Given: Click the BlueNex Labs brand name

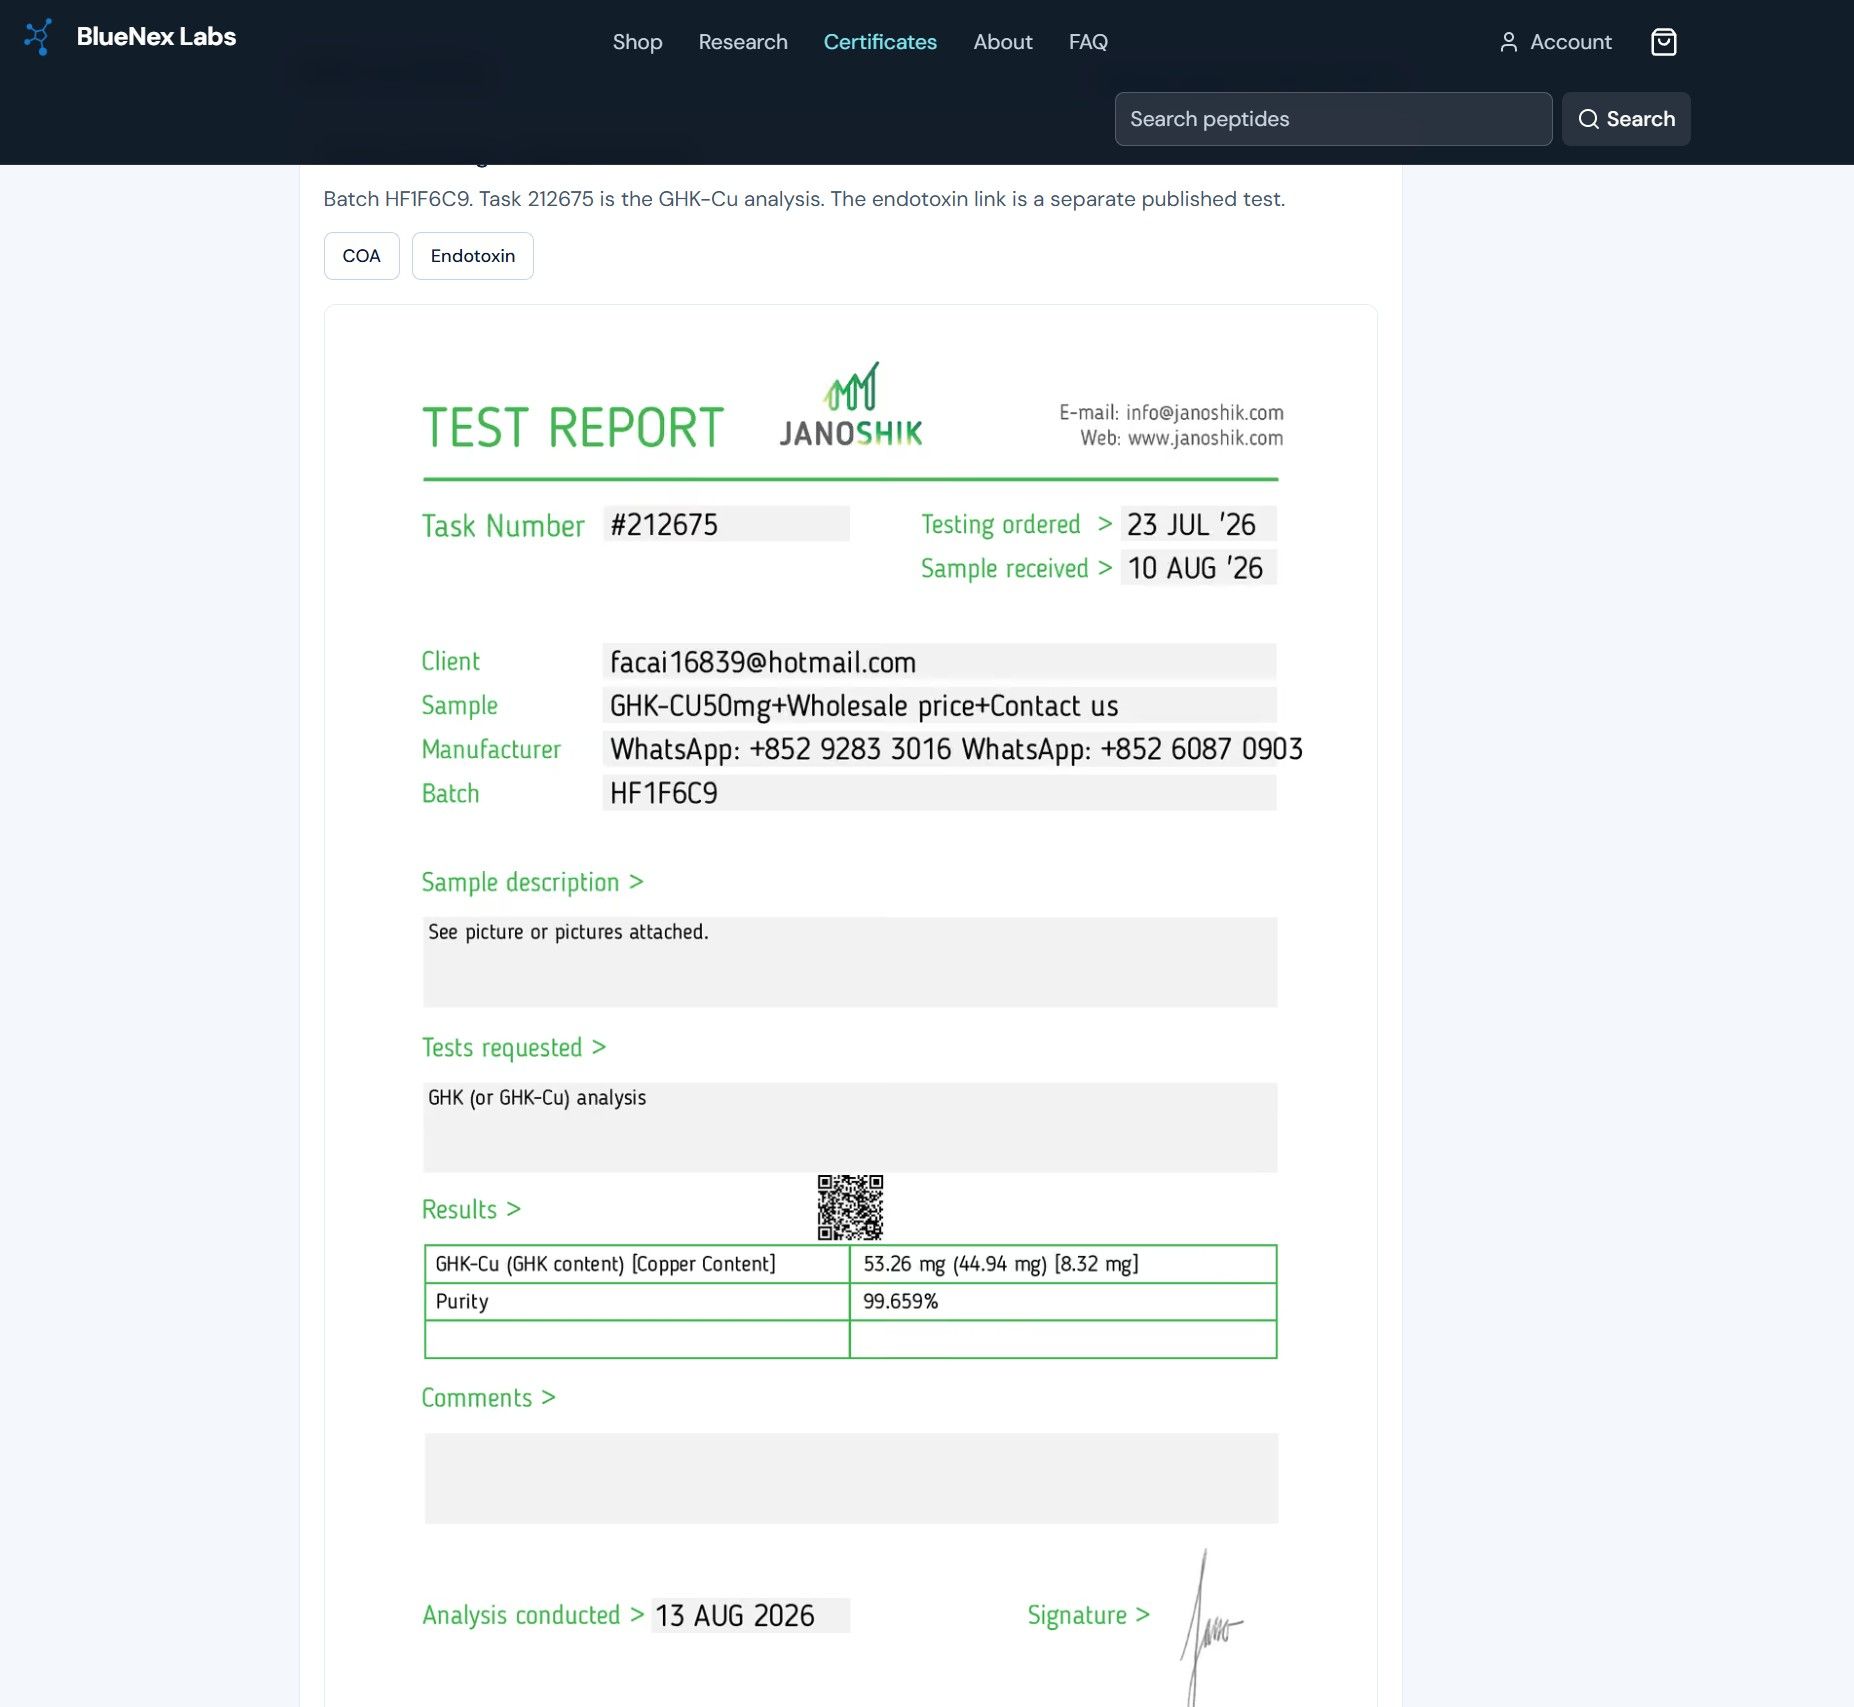Looking at the screenshot, I should pos(156,37).
